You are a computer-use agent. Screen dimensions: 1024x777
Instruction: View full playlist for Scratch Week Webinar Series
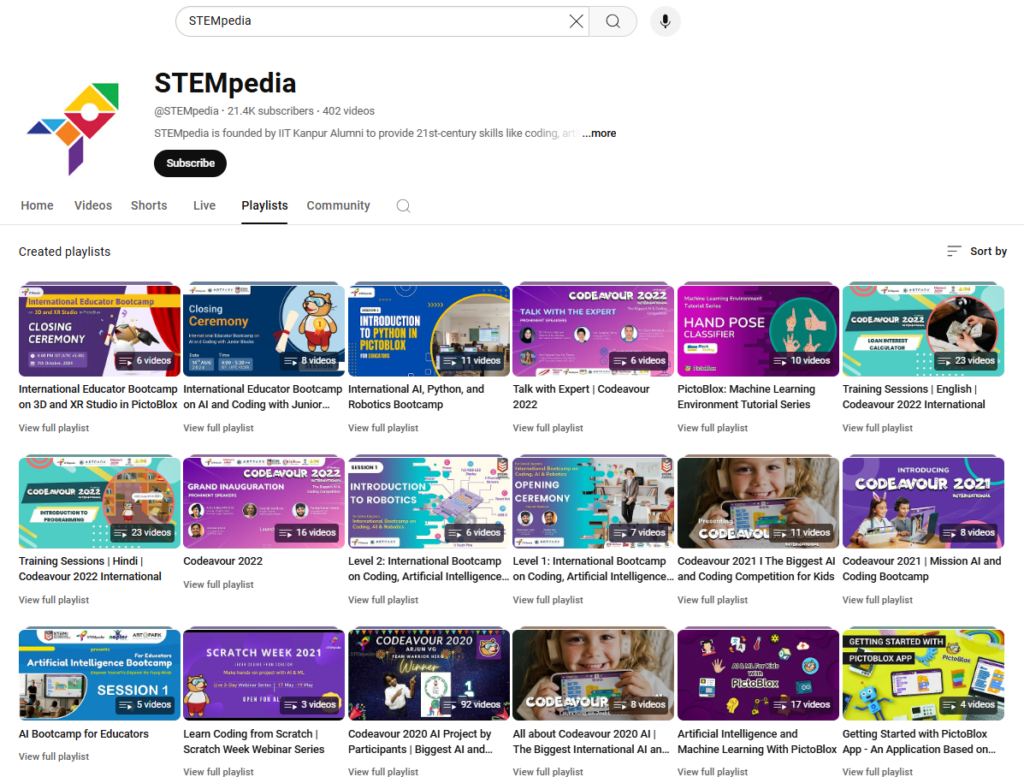click(x=218, y=772)
